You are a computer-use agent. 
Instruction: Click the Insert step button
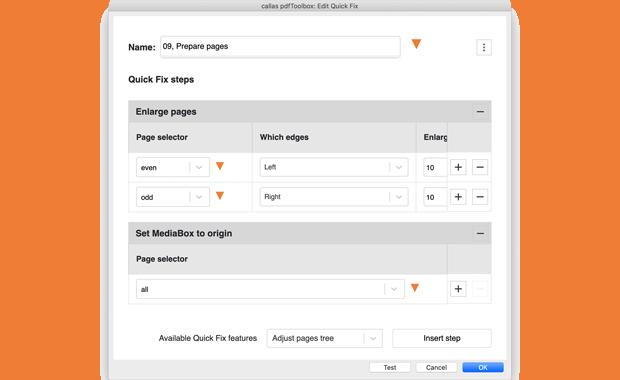click(442, 338)
